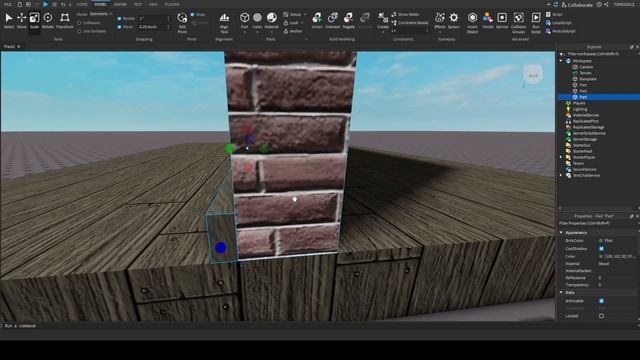
Task: Expand the StarterPlayer tree node
Action: (x=562, y=157)
